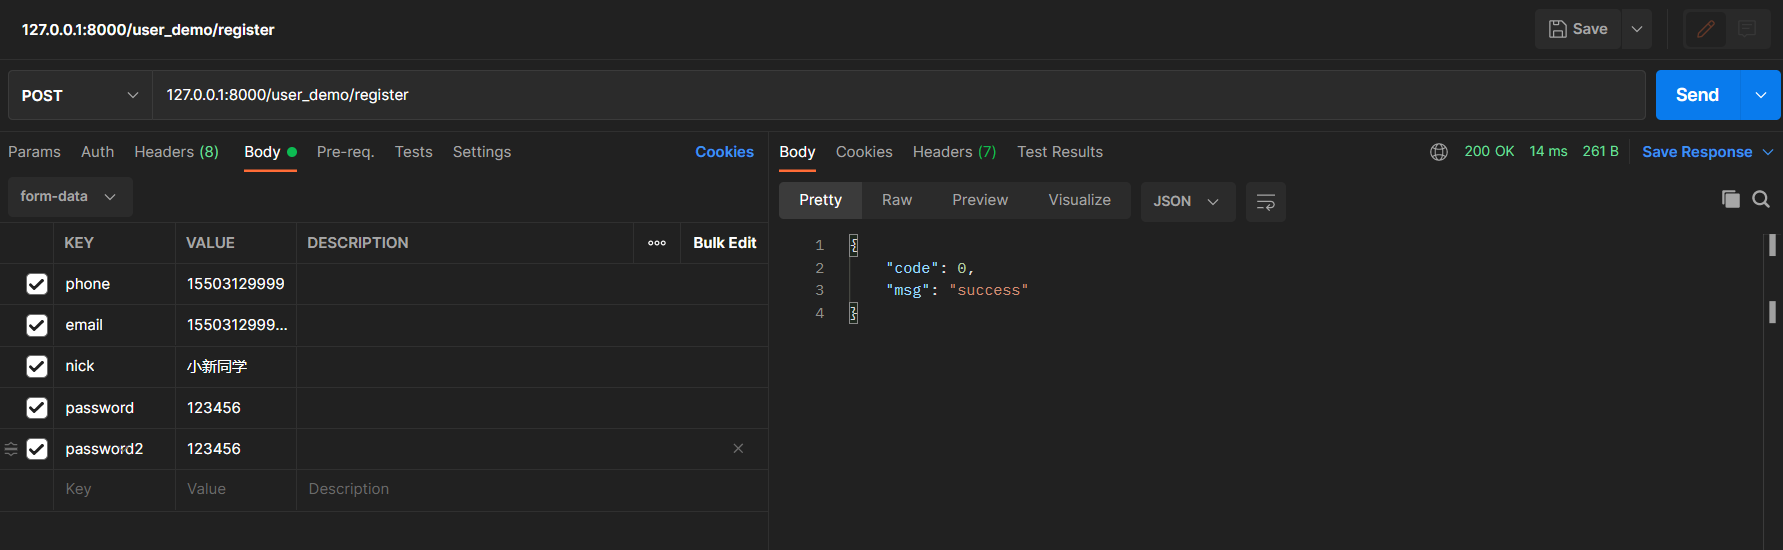Delete the password2 row with X

tap(738, 448)
